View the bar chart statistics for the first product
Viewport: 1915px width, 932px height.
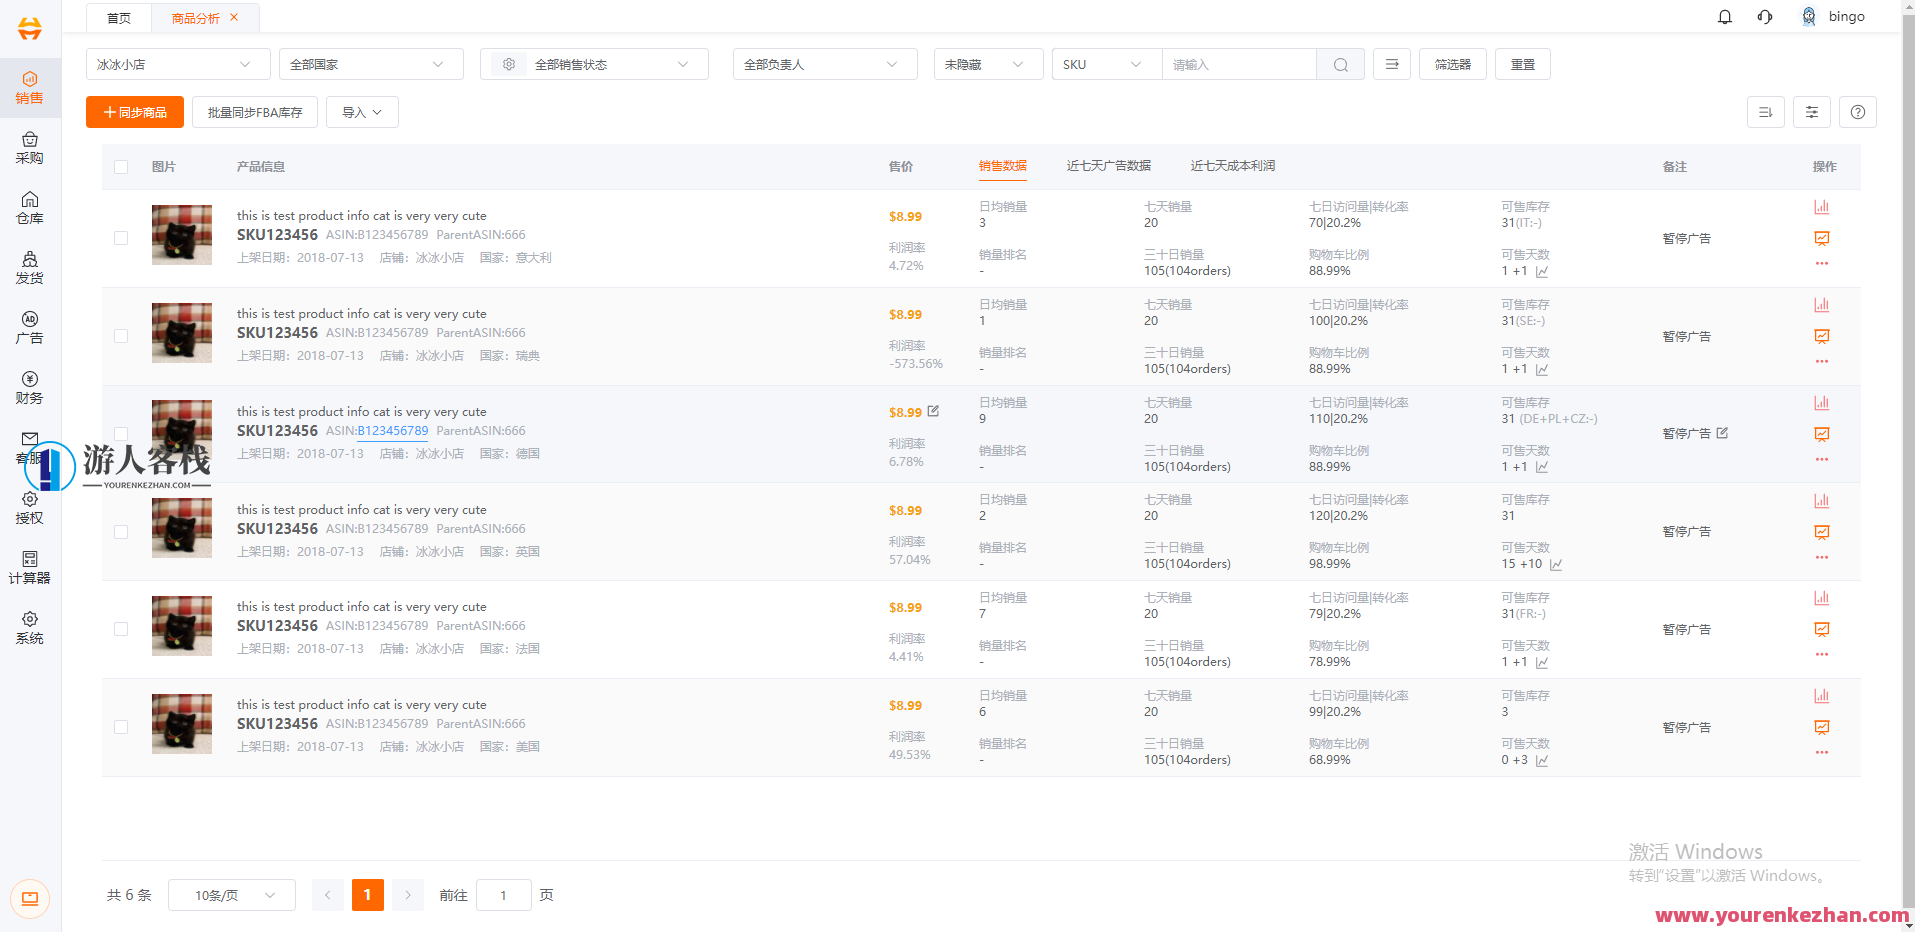click(1822, 206)
